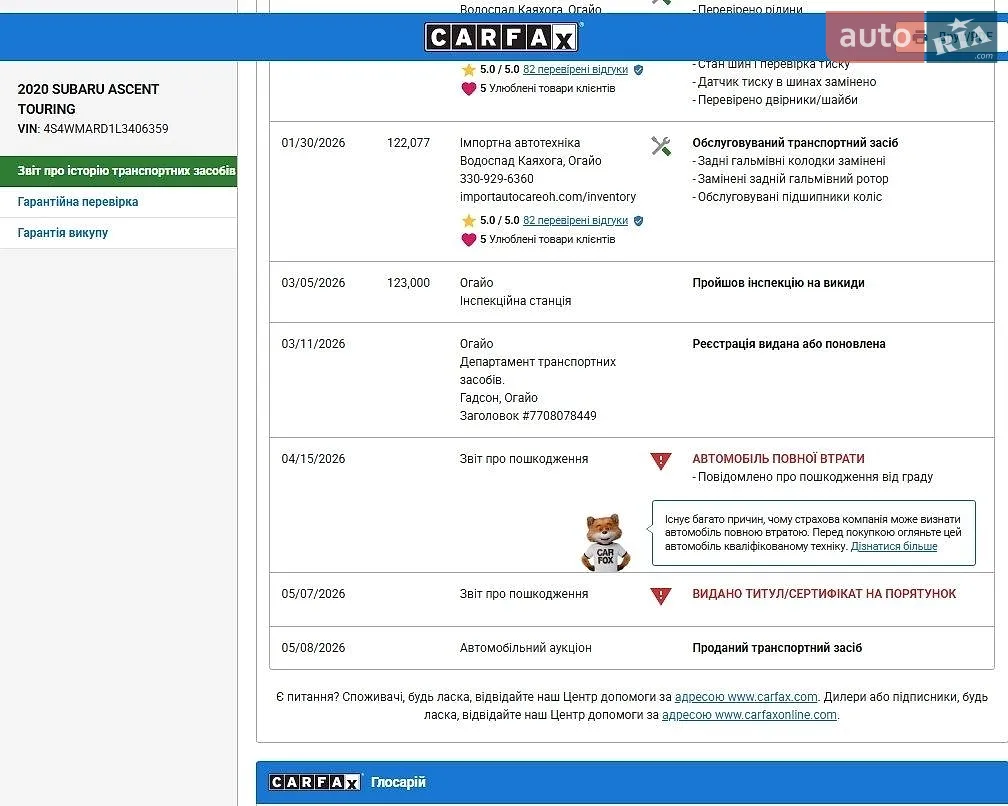Click the 2020 SUBARU ASCENT TOURING title
Image resolution: width=1008 pixels, height=806 pixels.
coord(88,99)
